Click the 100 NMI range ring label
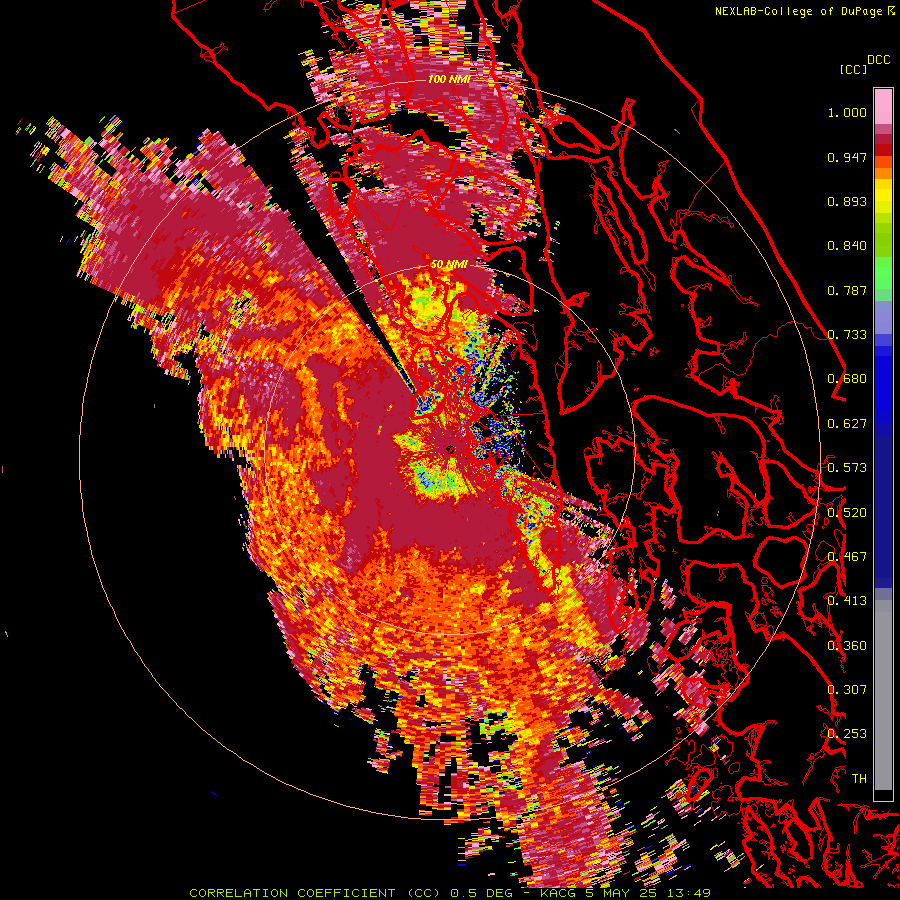 click(449, 79)
